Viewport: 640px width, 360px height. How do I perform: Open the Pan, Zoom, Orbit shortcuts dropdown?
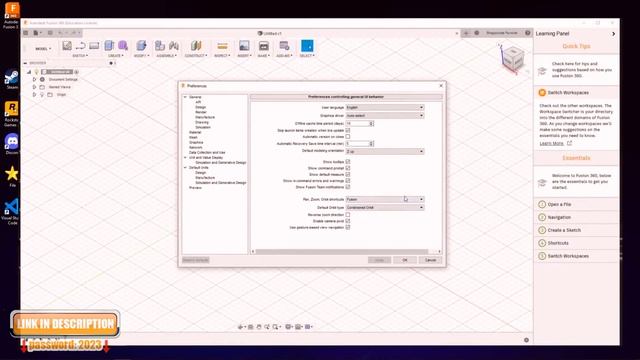pos(385,199)
